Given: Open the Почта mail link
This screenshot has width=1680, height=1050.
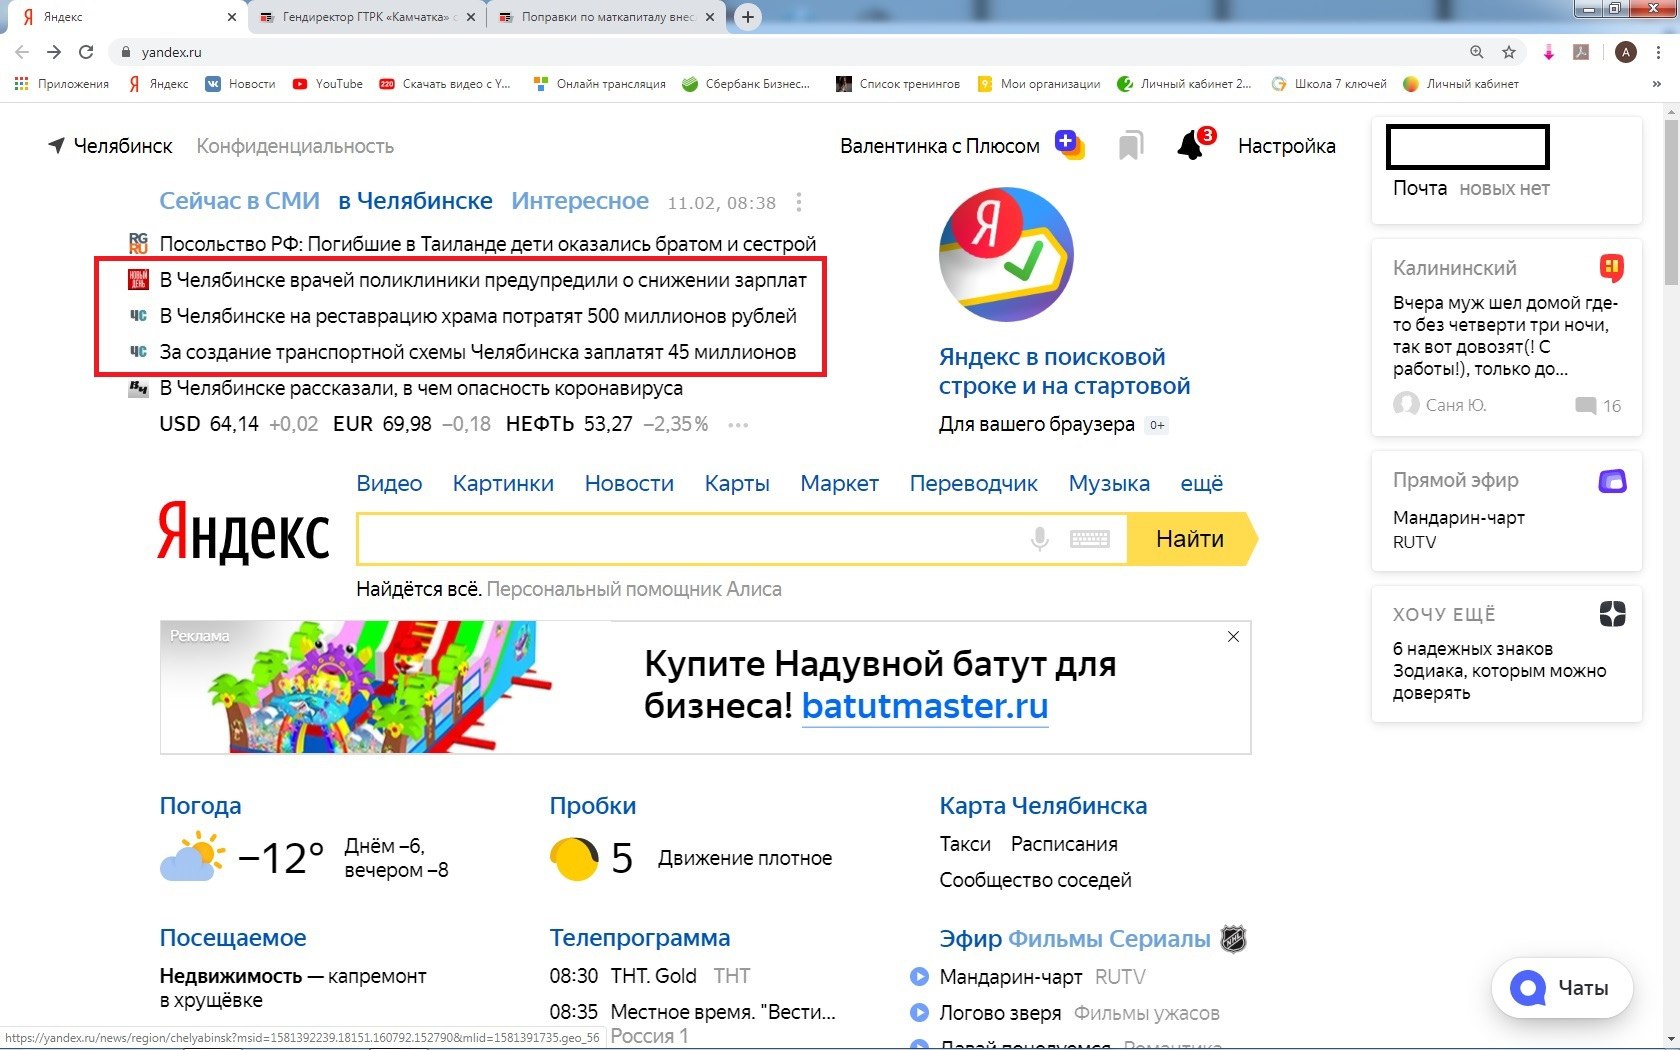Looking at the screenshot, I should 1420,188.
